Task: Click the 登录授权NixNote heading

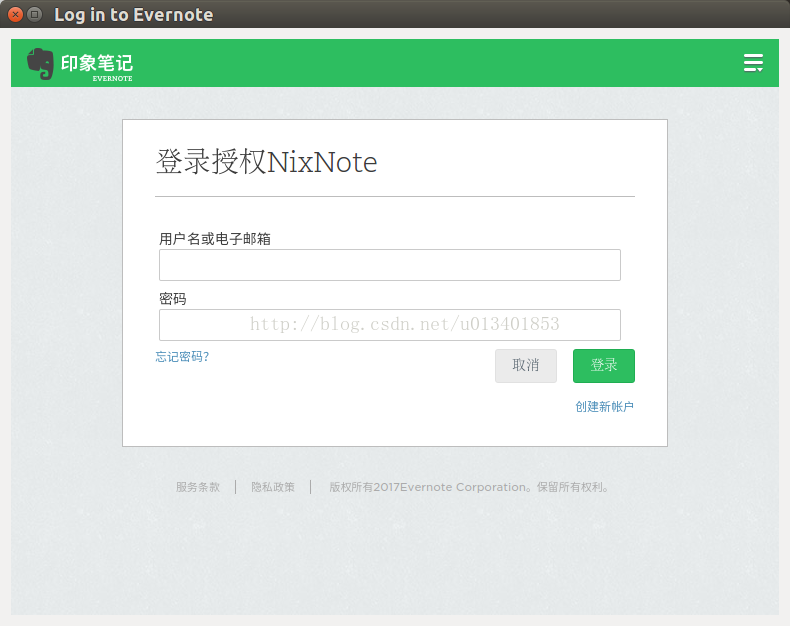Action: click(x=266, y=162)
